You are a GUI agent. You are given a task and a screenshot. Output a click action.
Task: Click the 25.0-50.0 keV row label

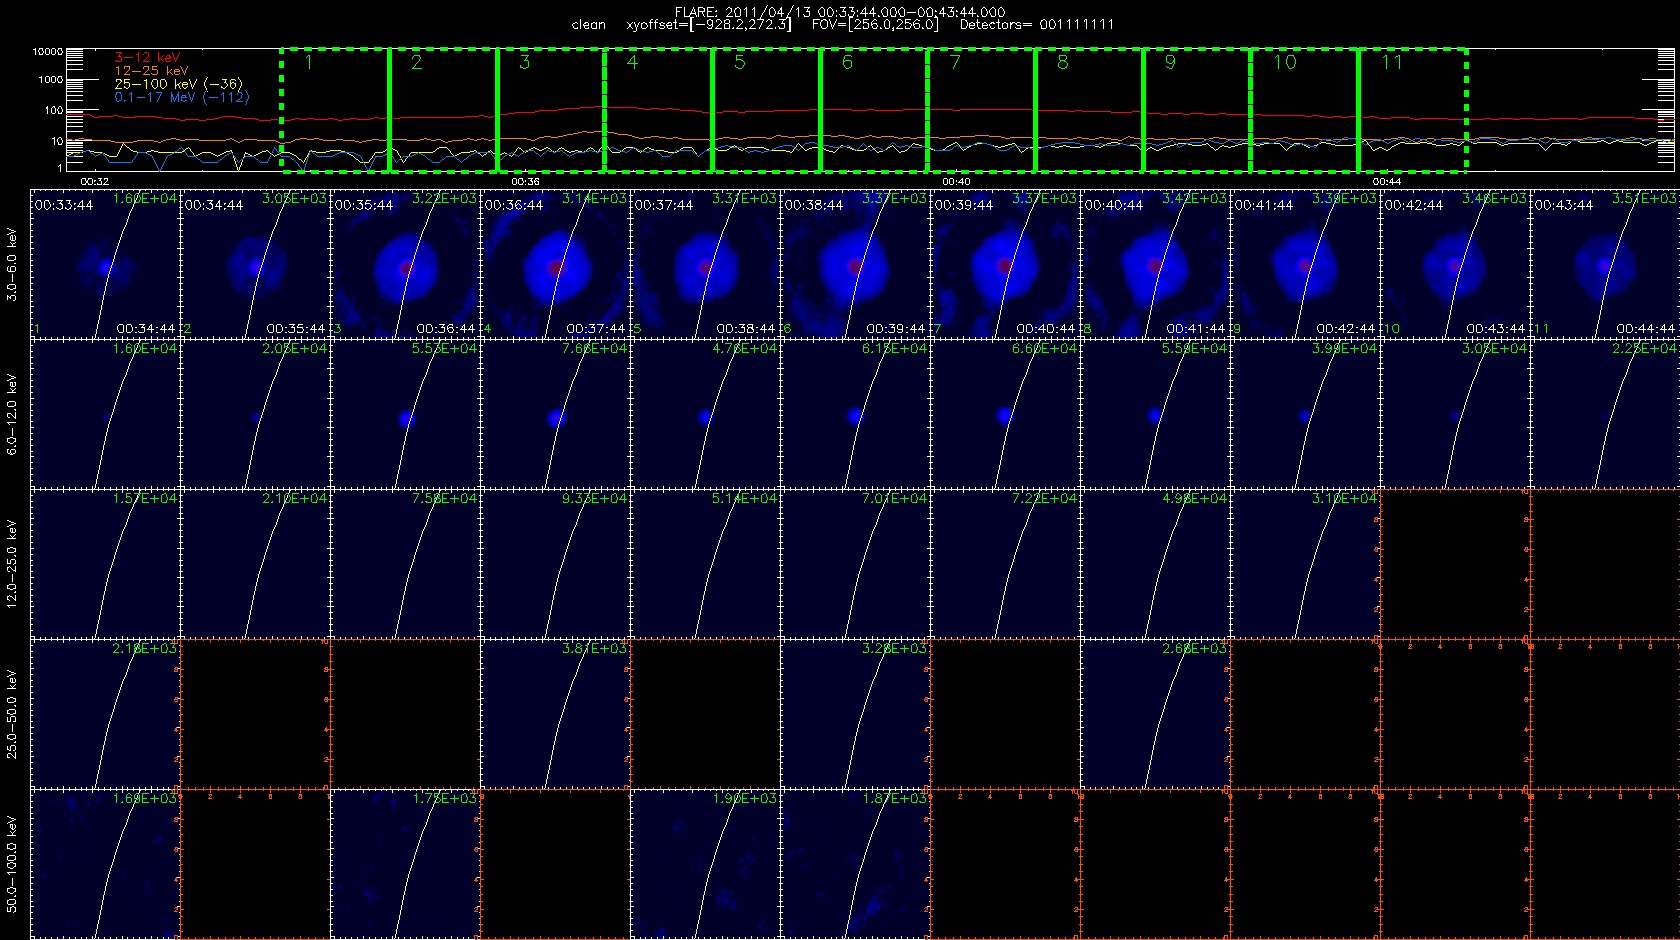point(12,714)
